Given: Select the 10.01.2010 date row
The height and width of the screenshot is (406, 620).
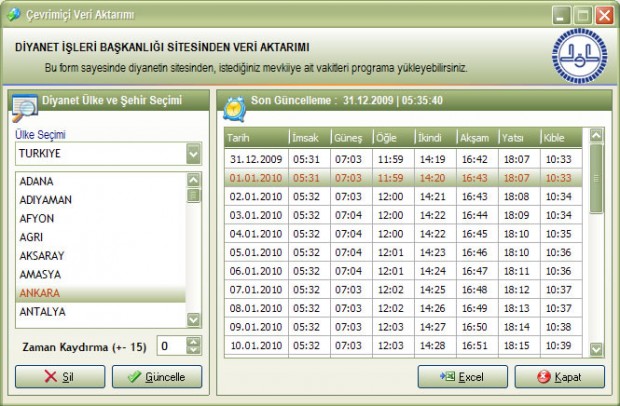Looking at the screenshot, I should [403, 345].
